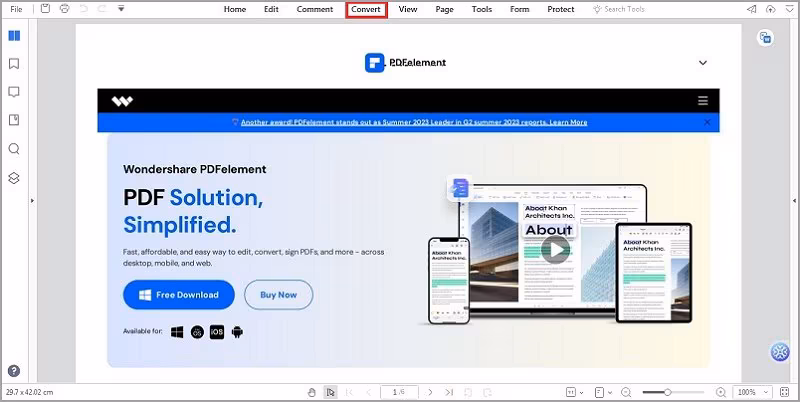Collapse the ribbon with top-right chevron
The width and height of the screenshot is (800, 402).
(789, 9)
